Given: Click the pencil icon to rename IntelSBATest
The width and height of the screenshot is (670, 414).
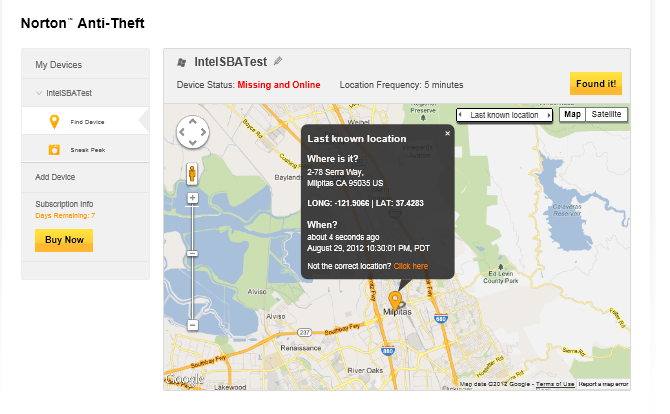Looking at the screenshot, I should [278, 61].
